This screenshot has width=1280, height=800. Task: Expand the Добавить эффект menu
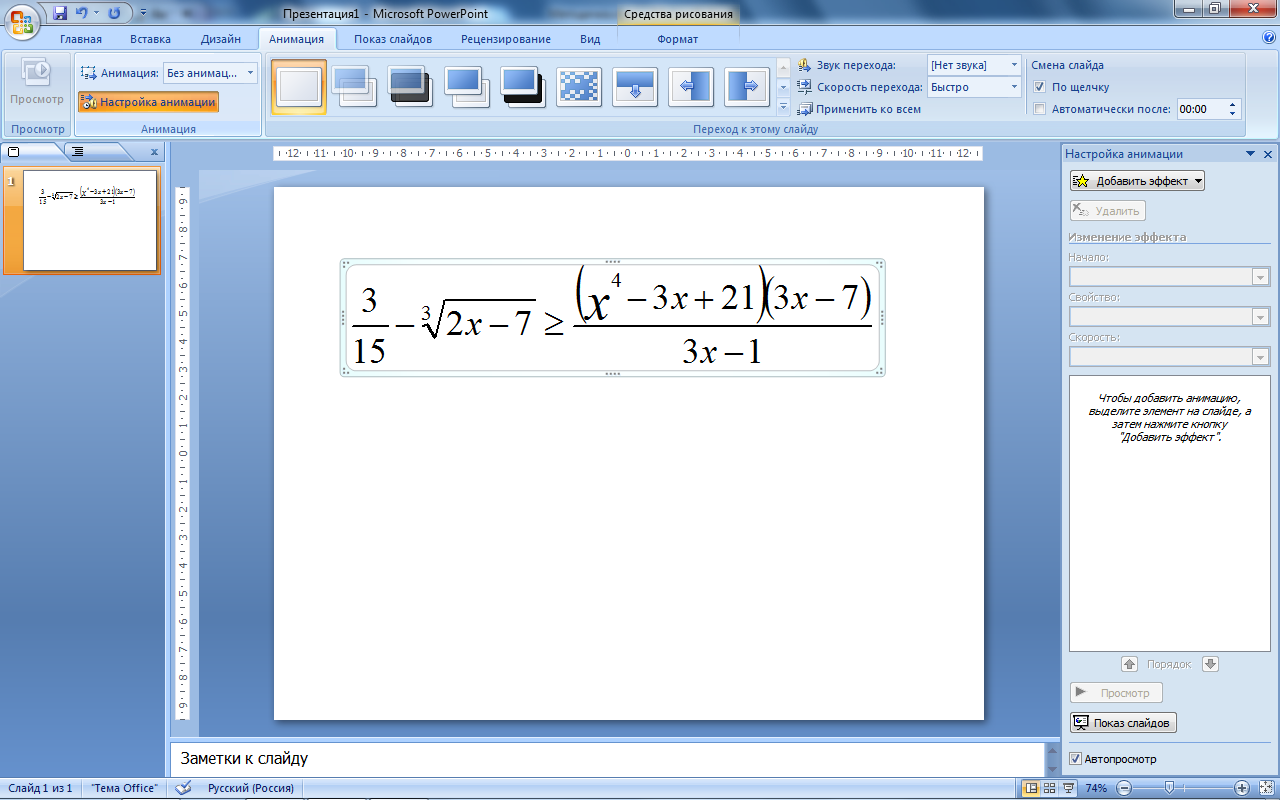(1137, 181)
